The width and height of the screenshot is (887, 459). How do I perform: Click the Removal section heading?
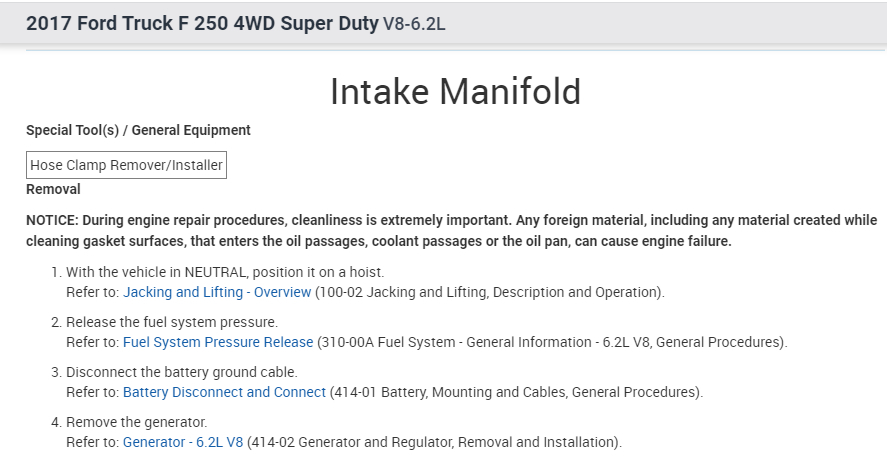[x=53, y=189]
